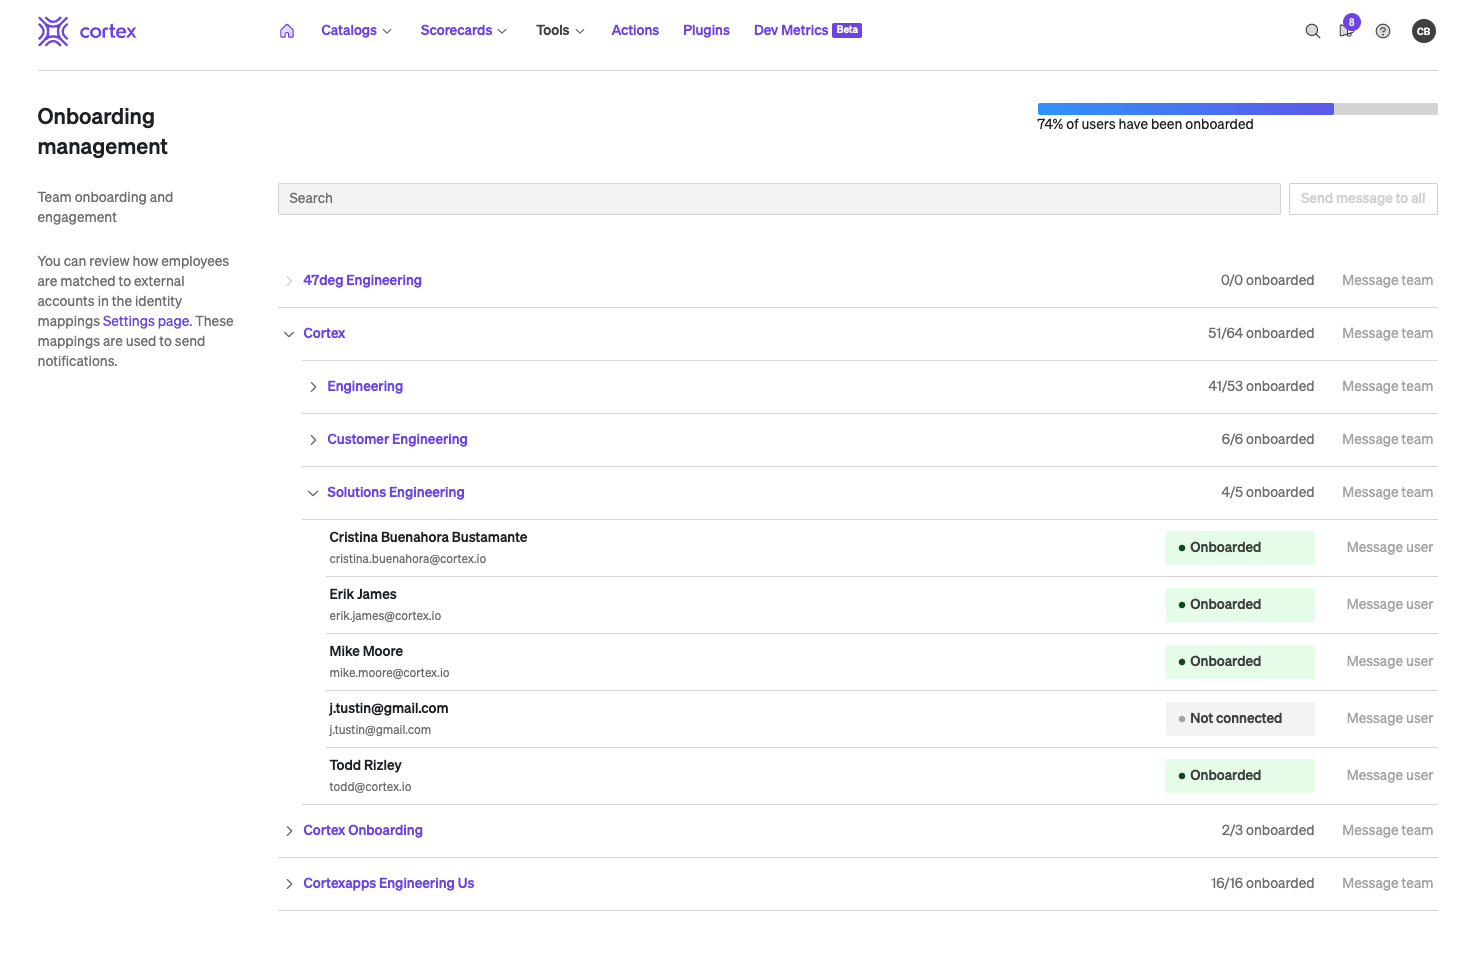1477x962 pixels.
Task: Expand the Cortex Onboarding team
Action: tap(289, 831)
